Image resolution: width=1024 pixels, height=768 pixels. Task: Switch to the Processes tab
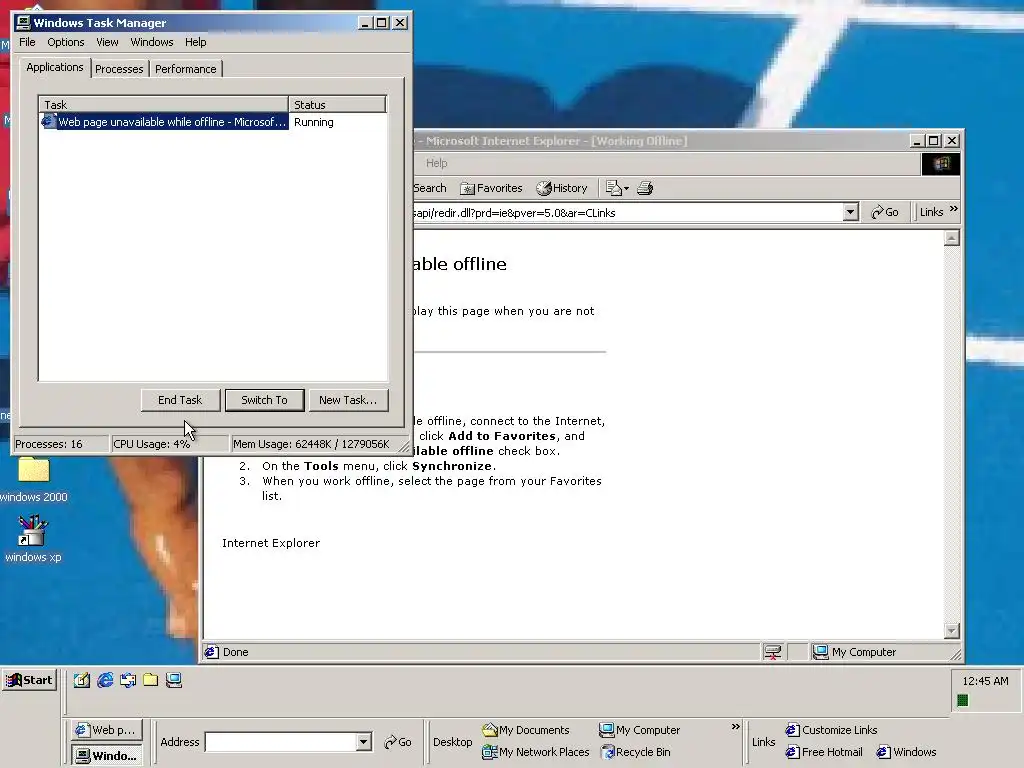coord(119,69)
